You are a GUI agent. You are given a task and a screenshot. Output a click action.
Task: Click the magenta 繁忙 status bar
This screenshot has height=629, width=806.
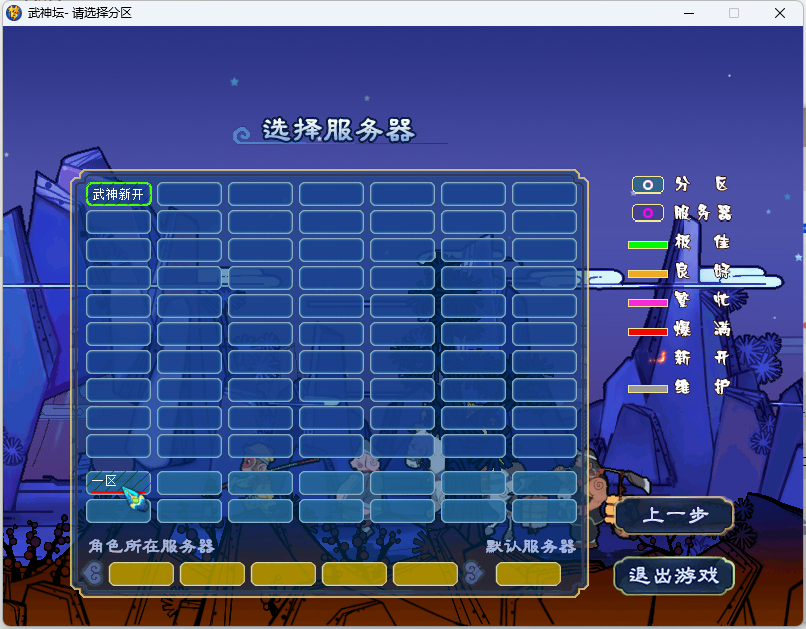[647, 302]
